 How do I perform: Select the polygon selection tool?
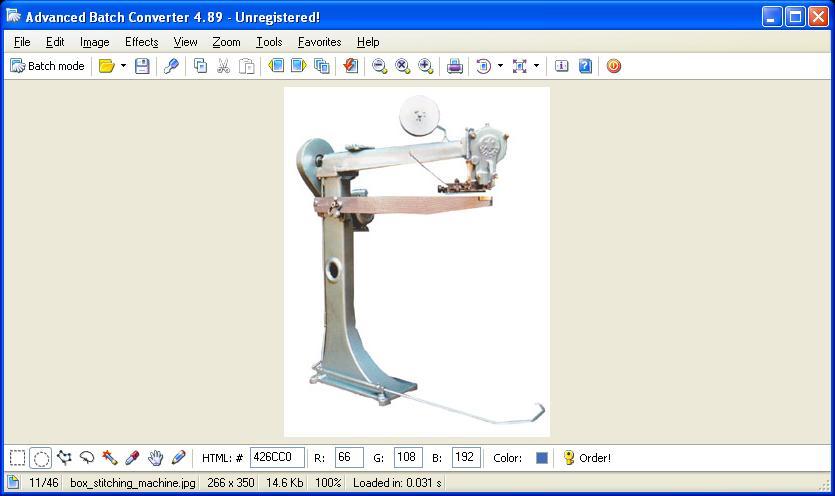(64, 458)
